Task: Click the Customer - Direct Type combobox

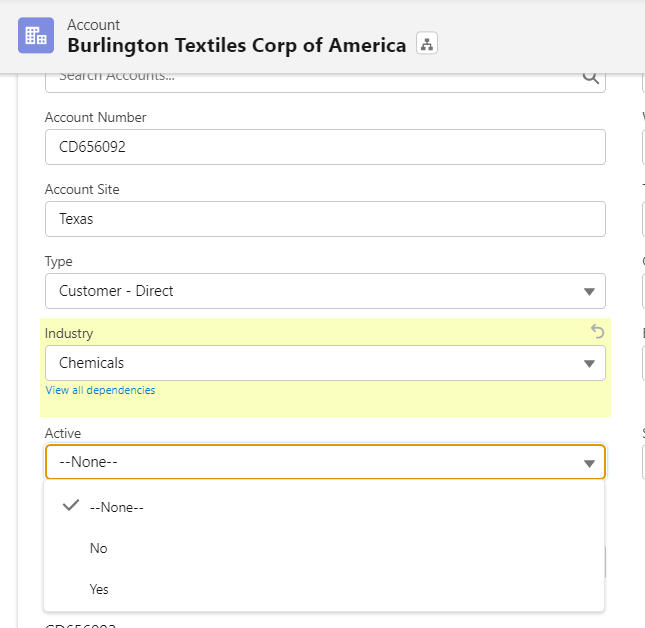Action: tap(310, 291)
